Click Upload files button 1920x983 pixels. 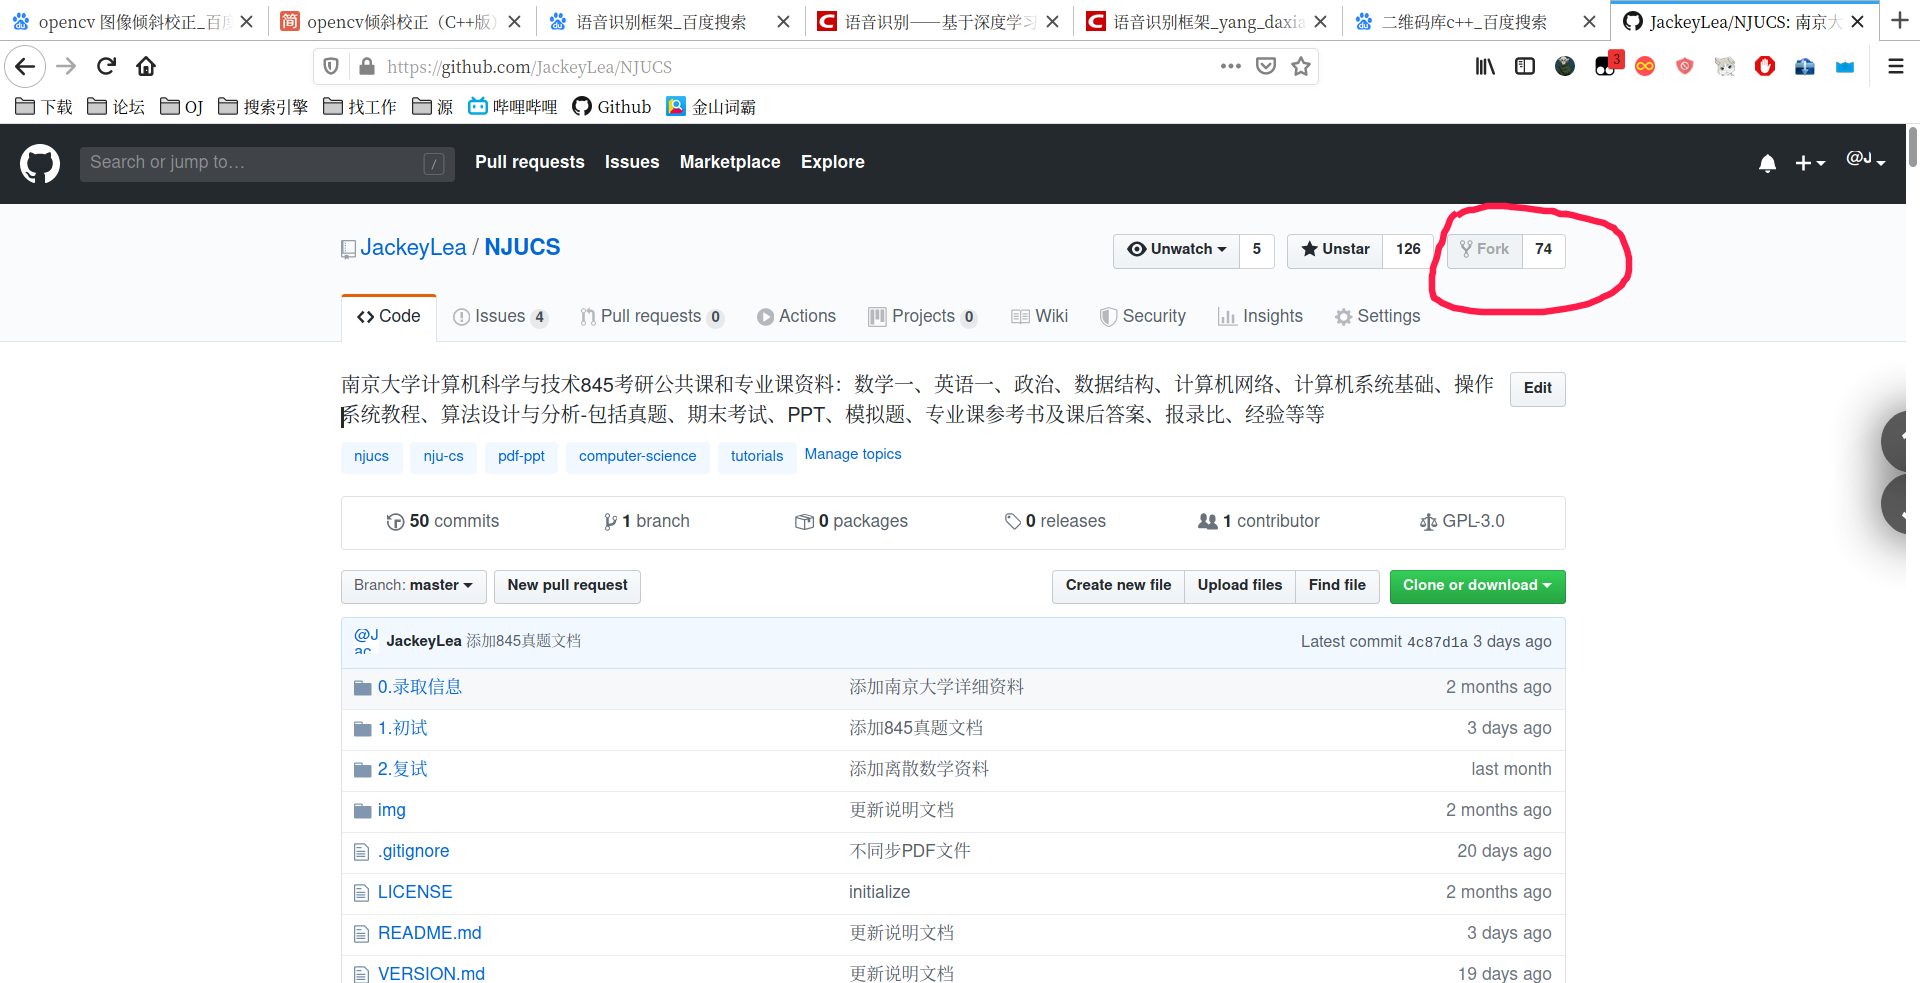pos(1240,586)
